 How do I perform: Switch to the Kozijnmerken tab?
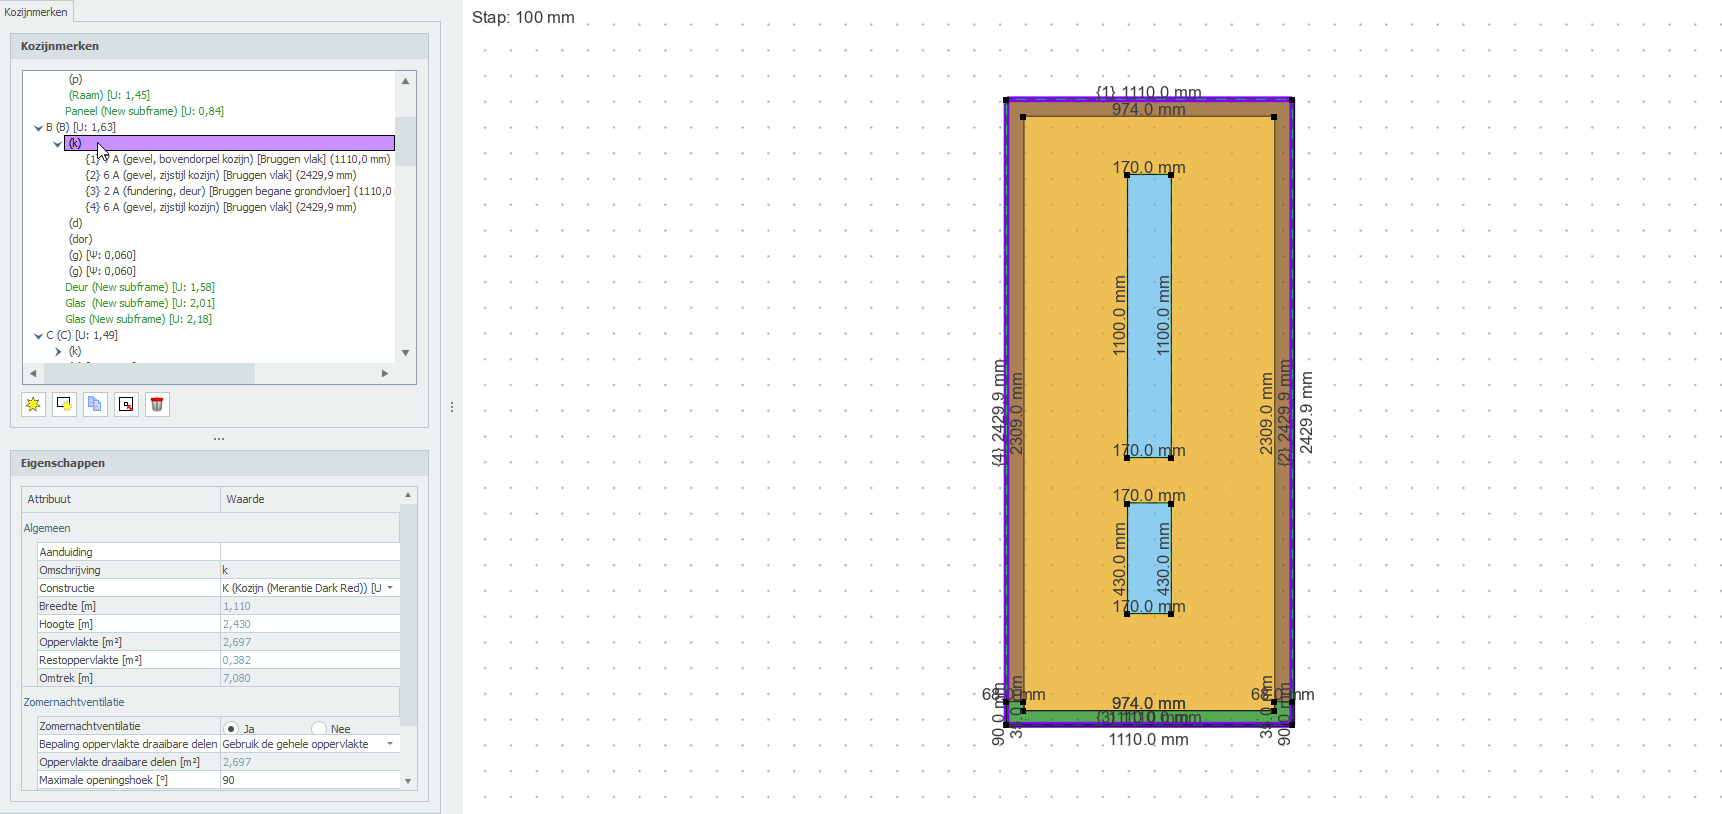pos(36,12)
